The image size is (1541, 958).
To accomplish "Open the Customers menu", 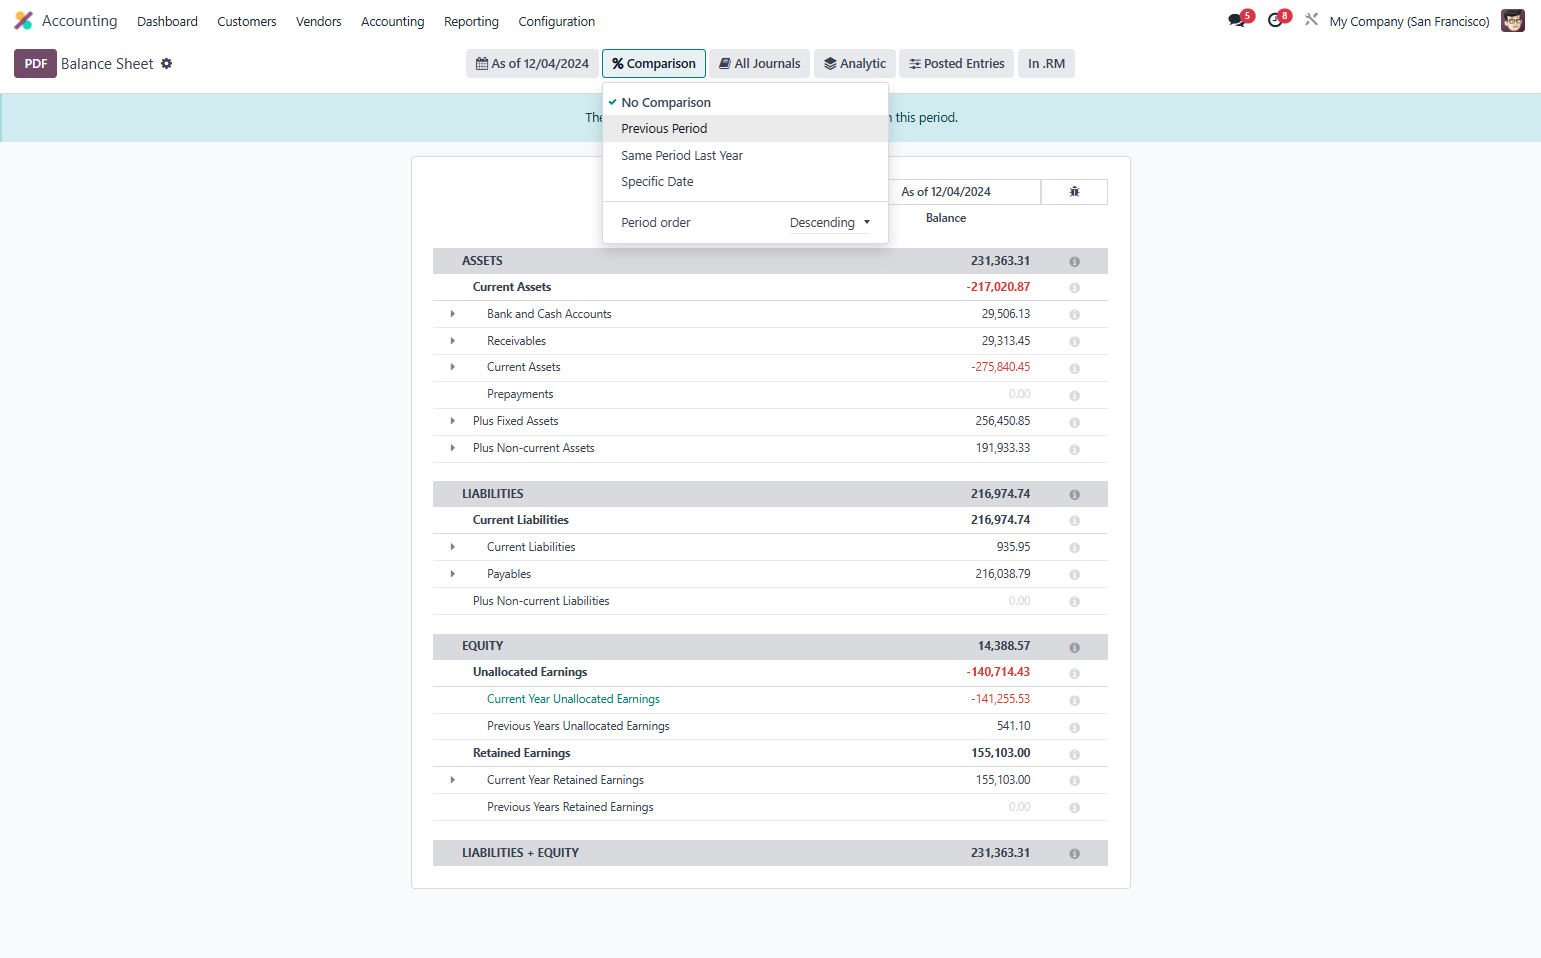I will pos(247,21).
